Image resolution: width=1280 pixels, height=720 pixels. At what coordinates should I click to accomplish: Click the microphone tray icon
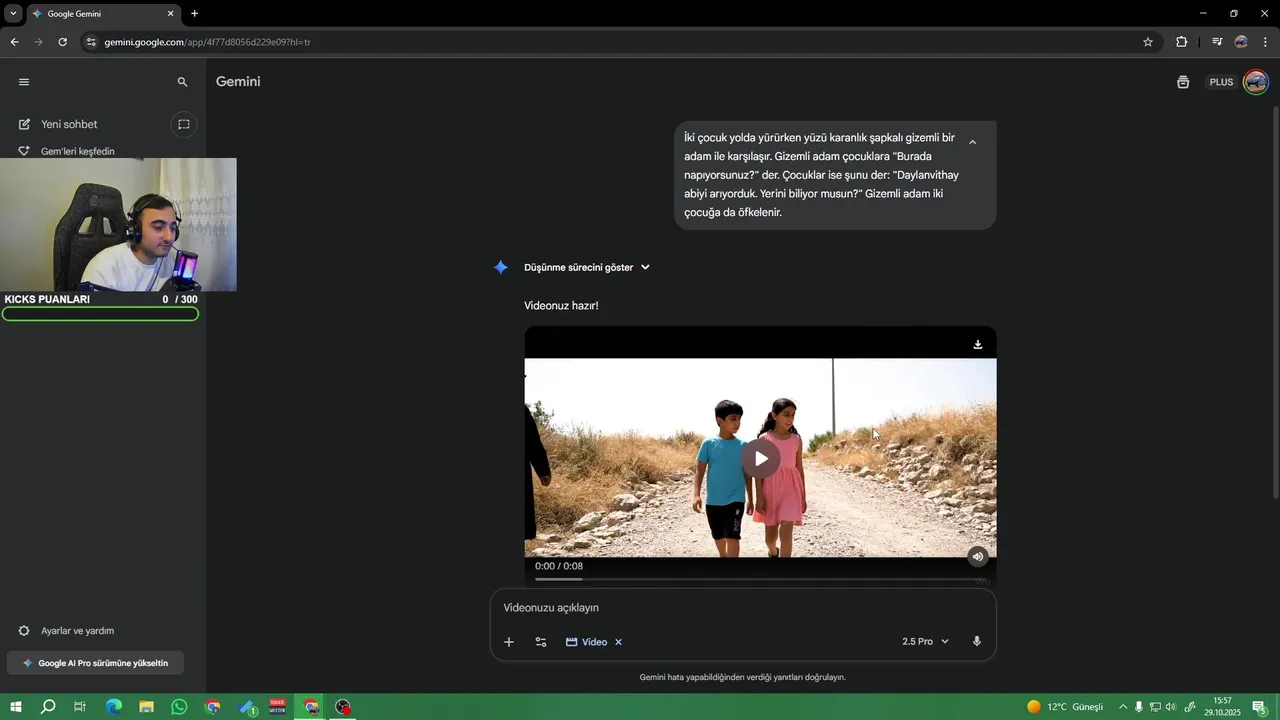pyautogui.click(x=1139, y=707)
